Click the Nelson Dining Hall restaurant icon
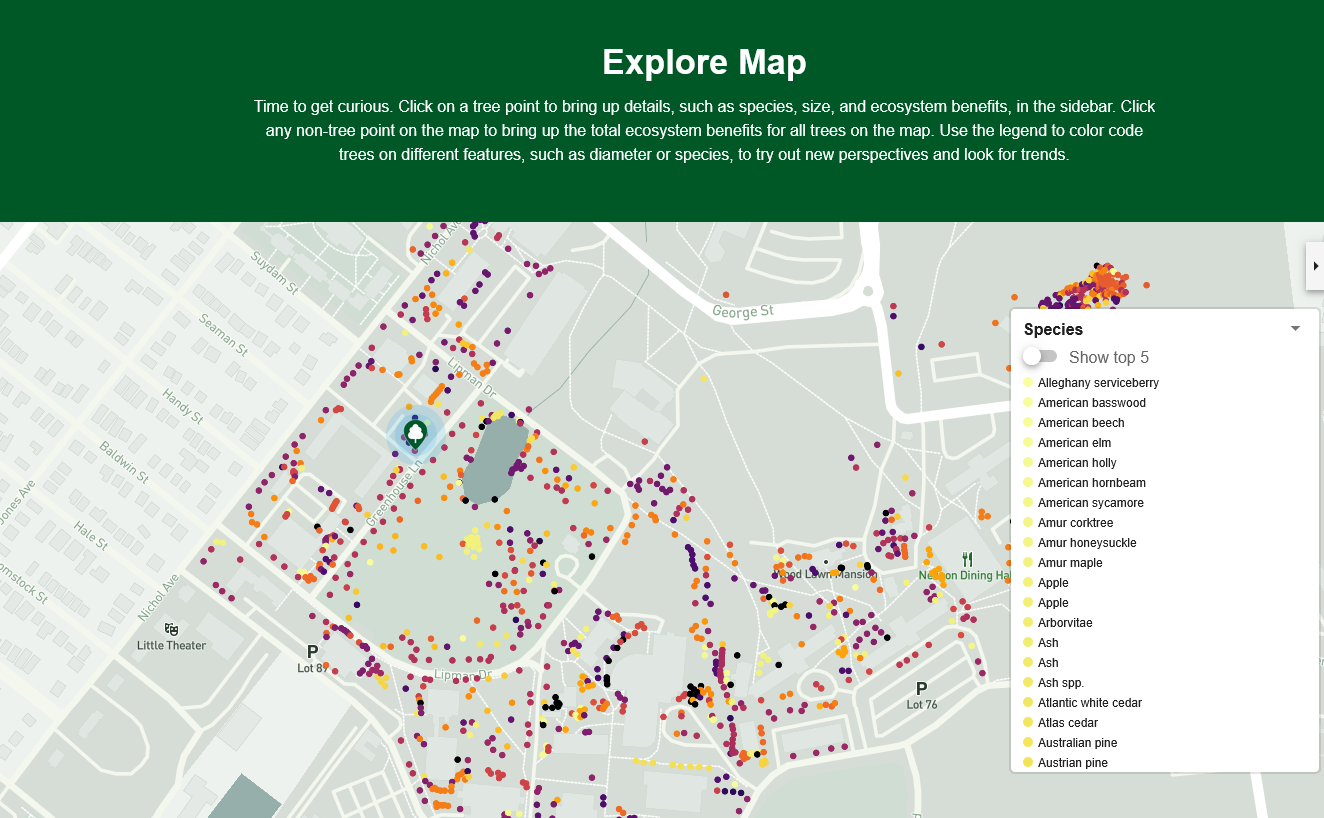The height and width of the screenshot is (818, 1324). click(x=967, y=560)
